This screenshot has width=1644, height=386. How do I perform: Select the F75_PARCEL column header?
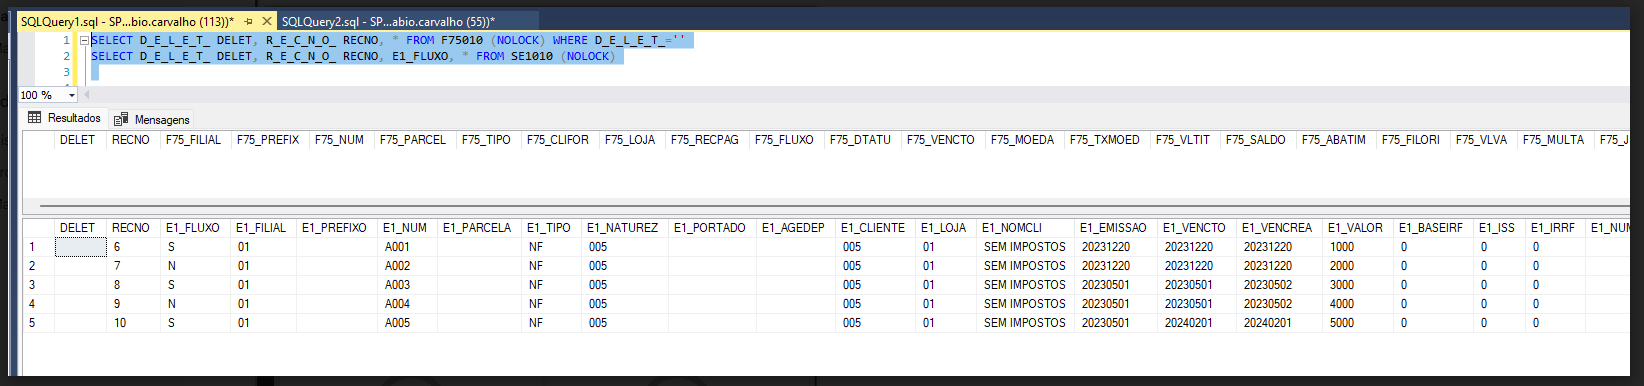(x=413, y=140)
